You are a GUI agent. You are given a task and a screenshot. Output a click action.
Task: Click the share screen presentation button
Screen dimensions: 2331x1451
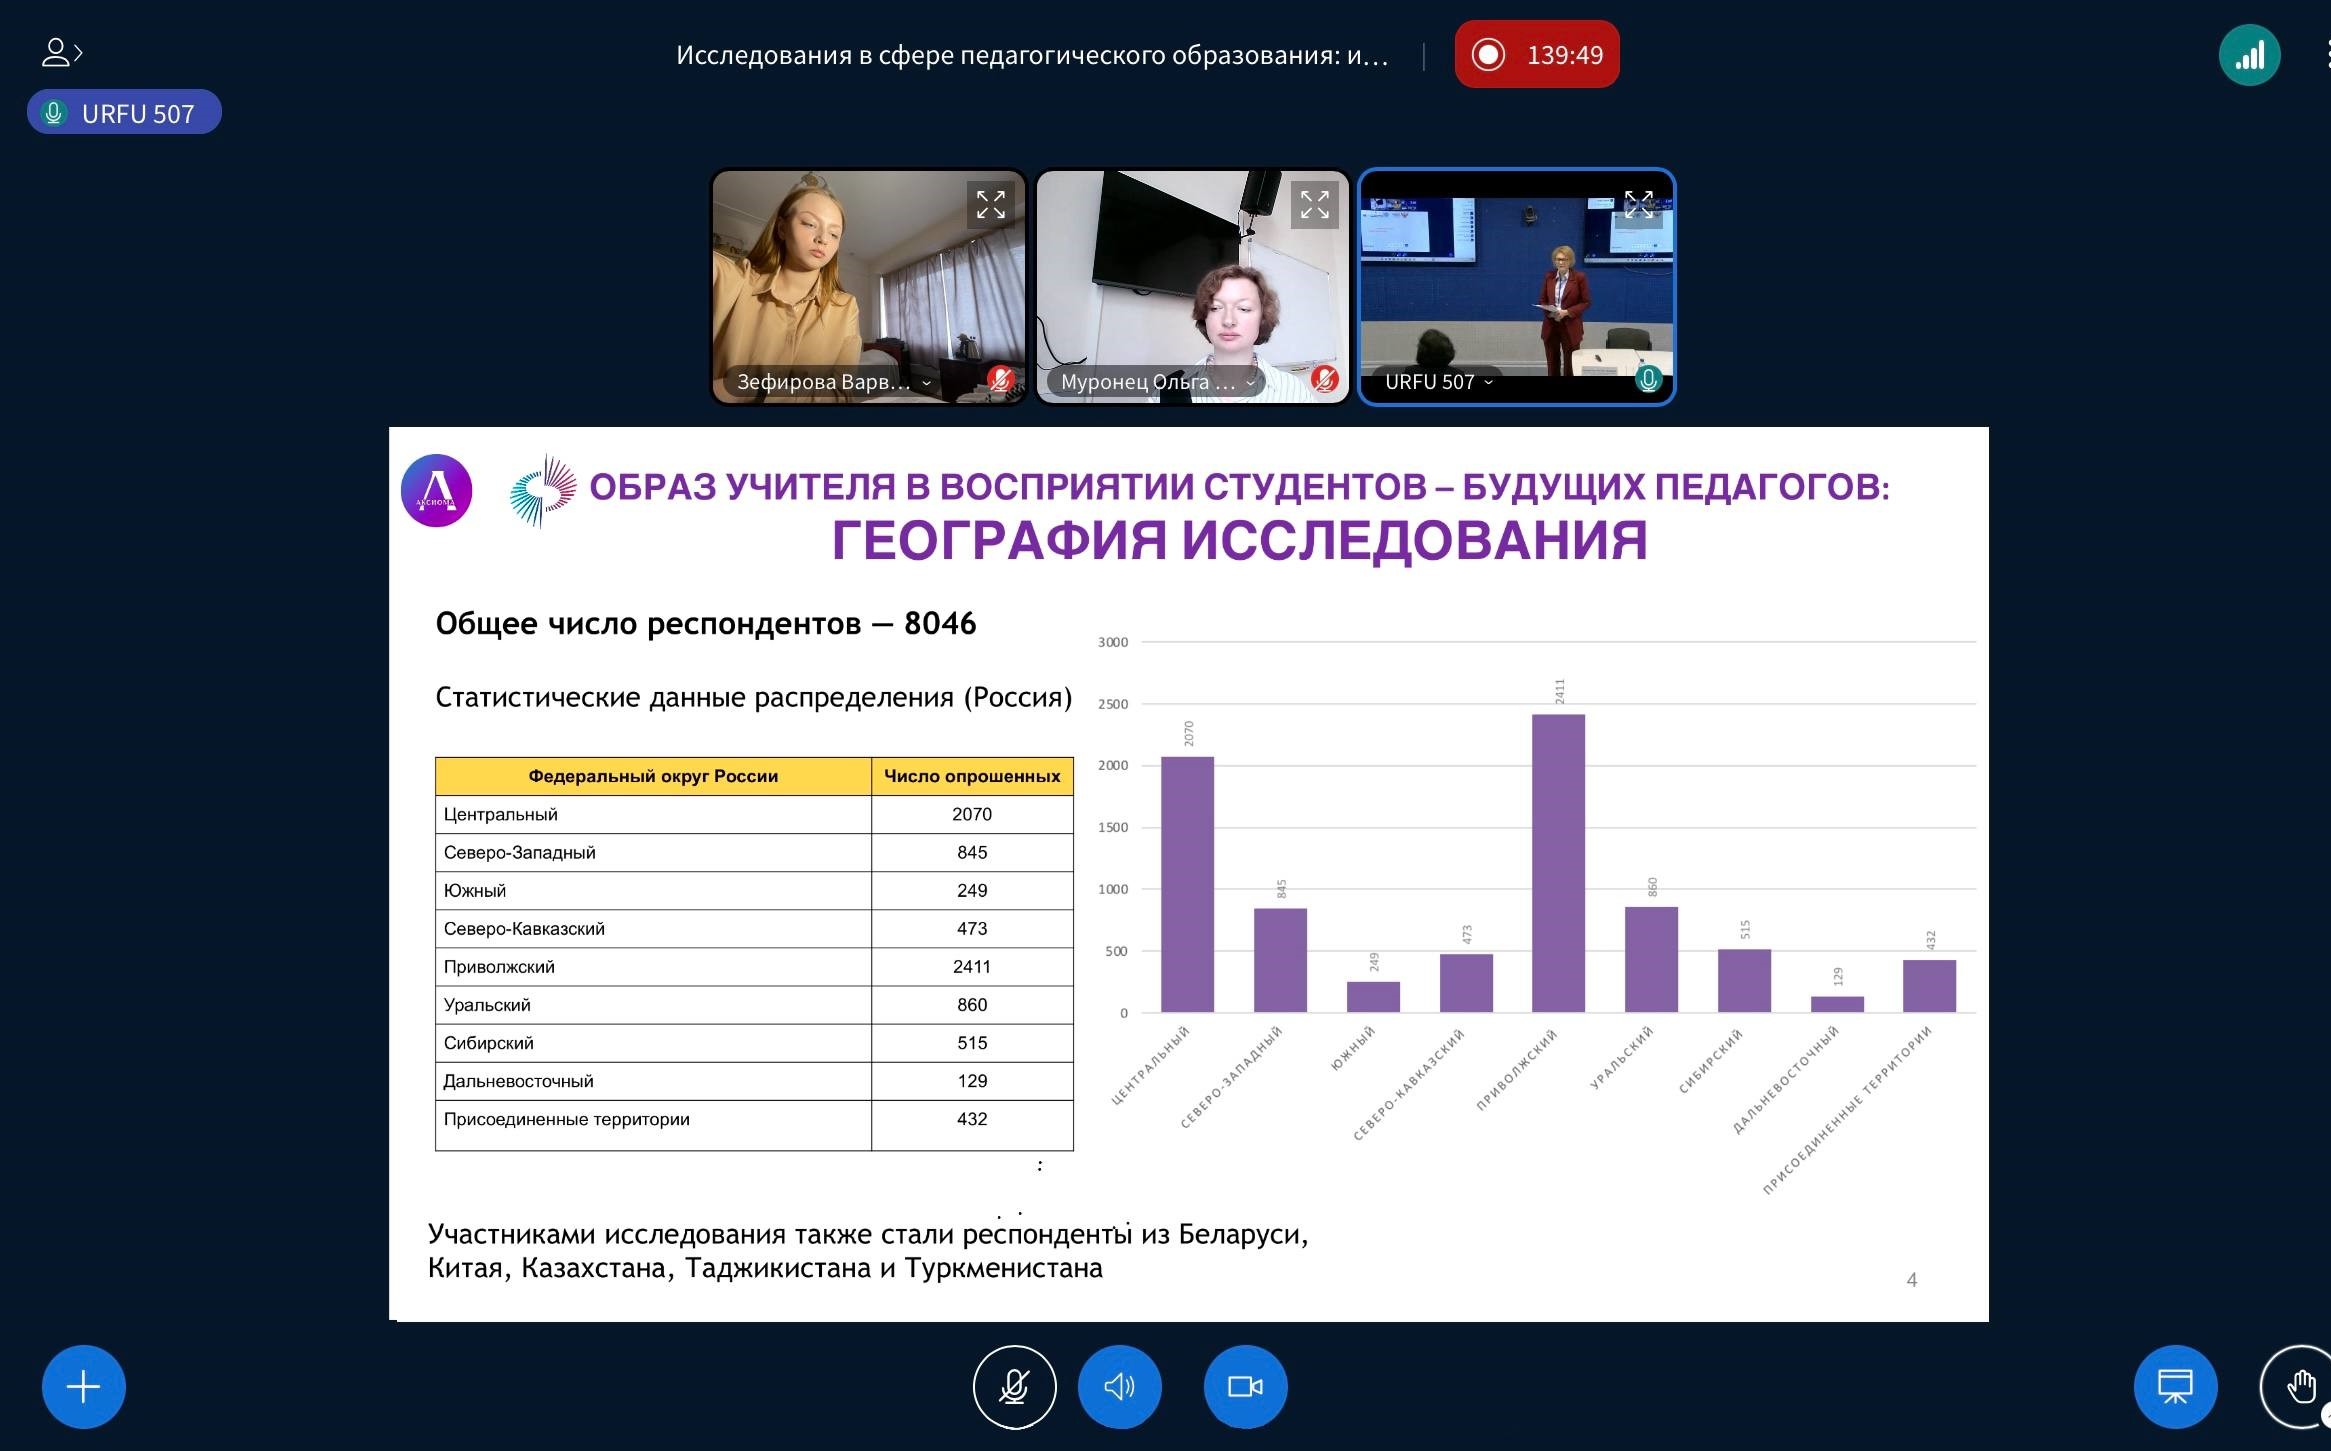coord(2175,1386)
